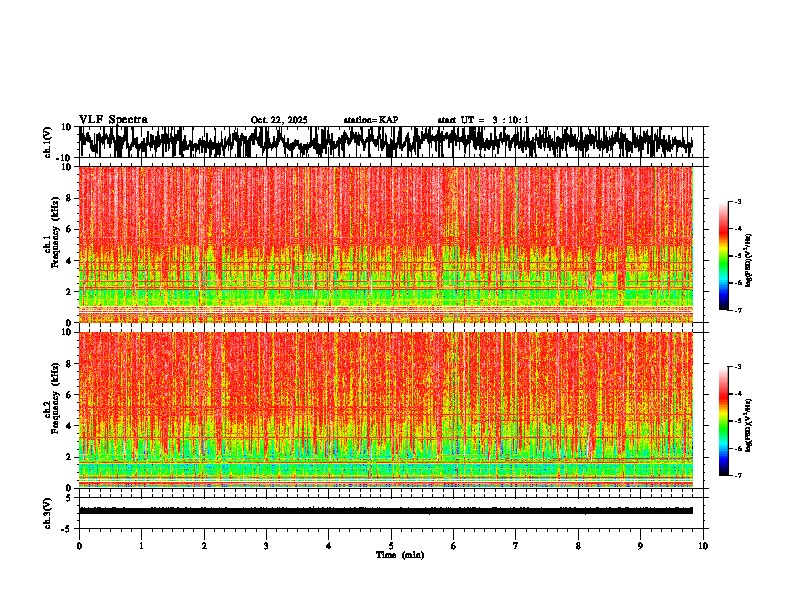Click inside the ch.1 spectrogram panel
Viewport: 792px width, 612px height.
[x=386, y=244]
